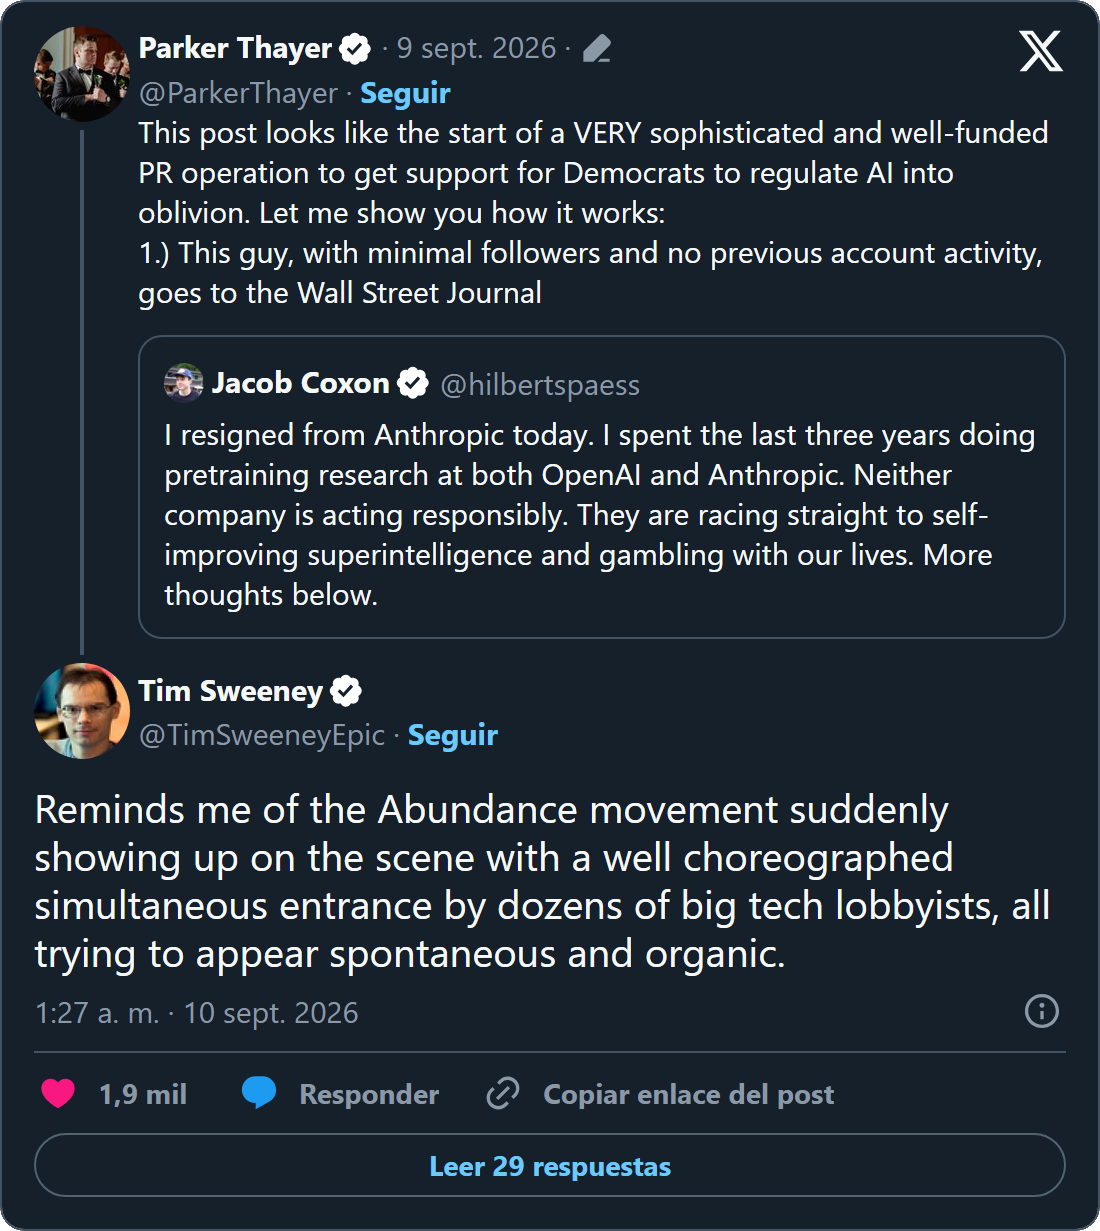Open Tim Sweeney's profile picture
Image resolution: width=1100 pixels, height=1231 pixels.
tap(82, 711)
